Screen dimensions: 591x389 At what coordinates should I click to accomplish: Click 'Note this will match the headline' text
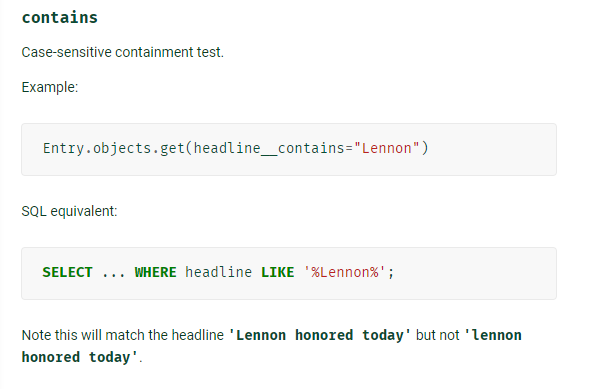tap(122, 335)
